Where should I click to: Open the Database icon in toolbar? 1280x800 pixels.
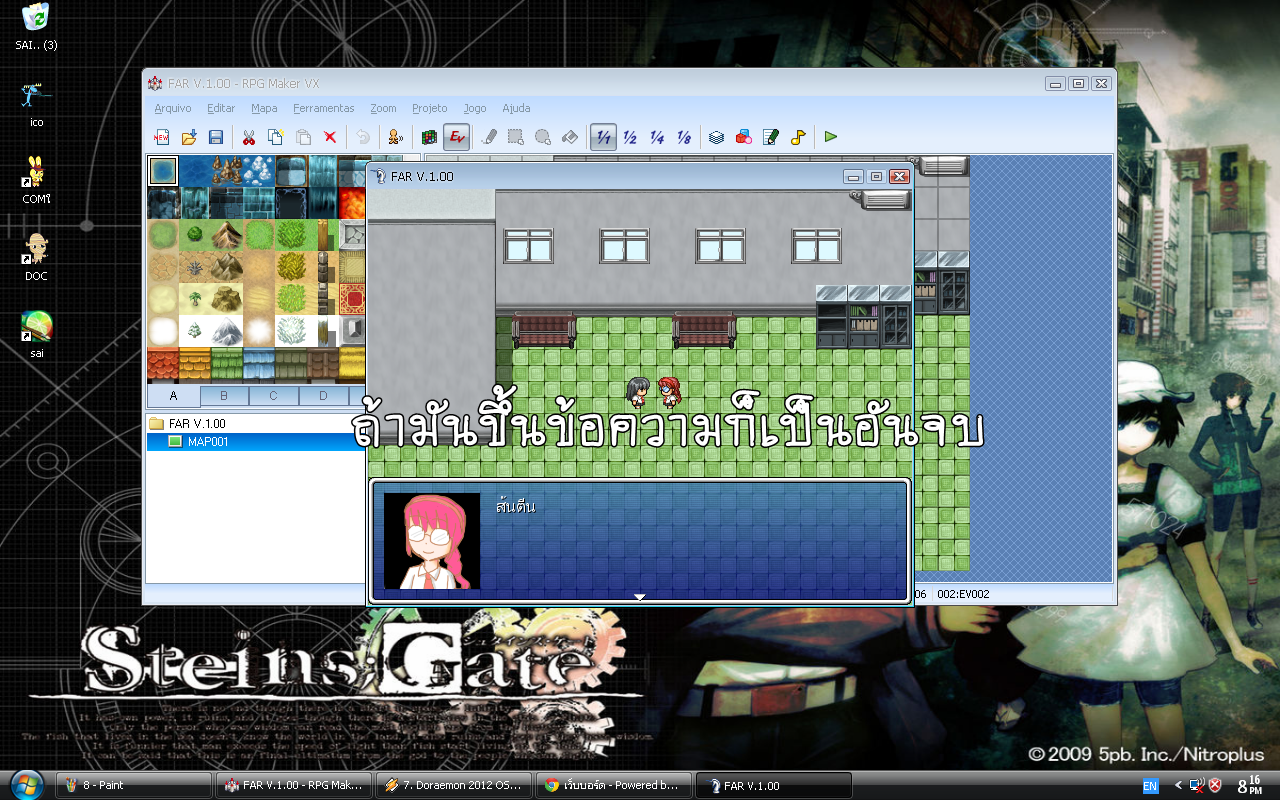tap(717, 137)
